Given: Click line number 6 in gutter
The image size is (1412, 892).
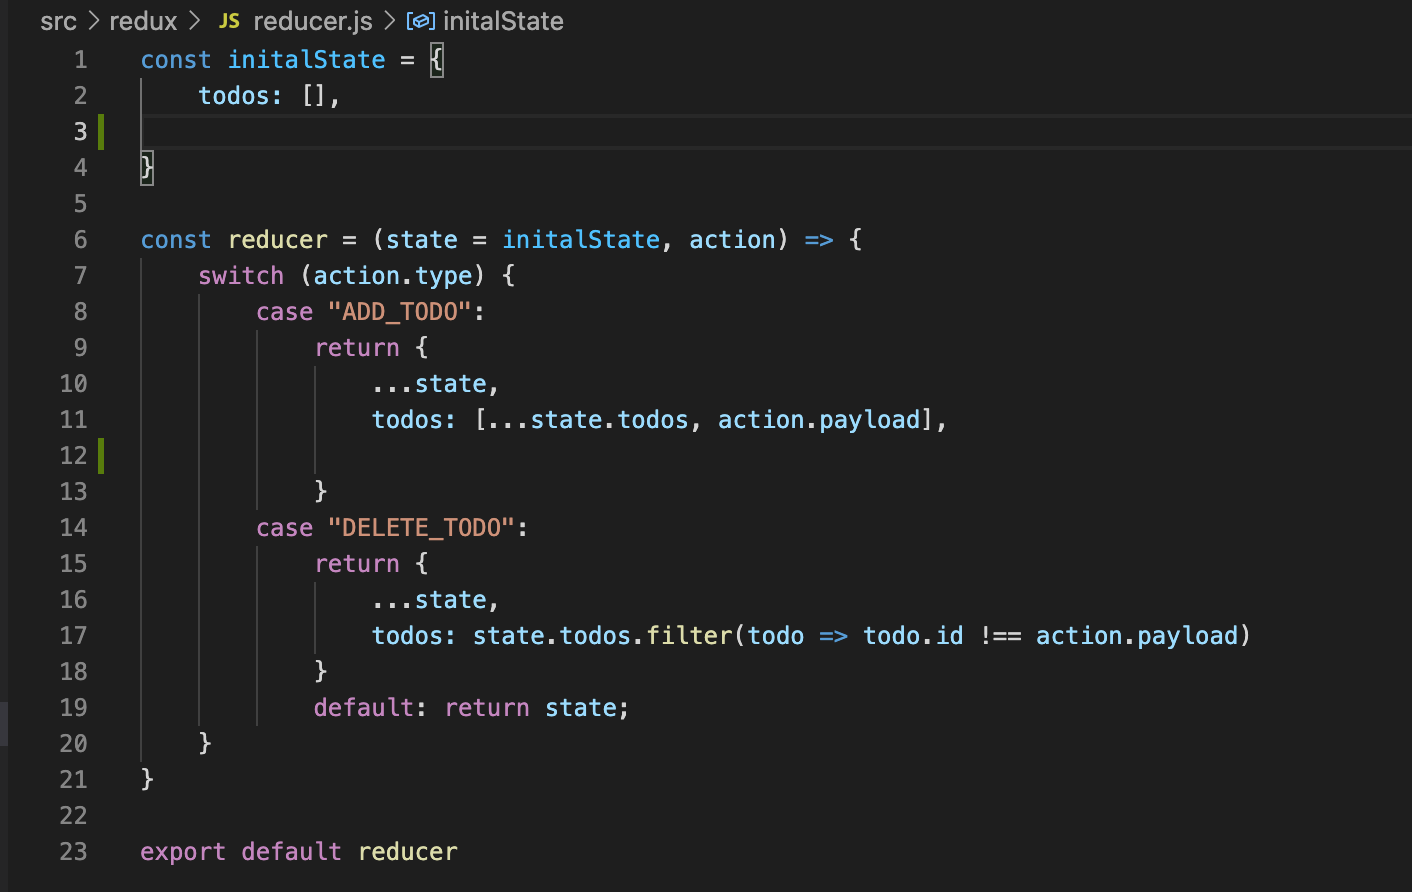Looking at the screenshot, I should [x=80, y=240].
